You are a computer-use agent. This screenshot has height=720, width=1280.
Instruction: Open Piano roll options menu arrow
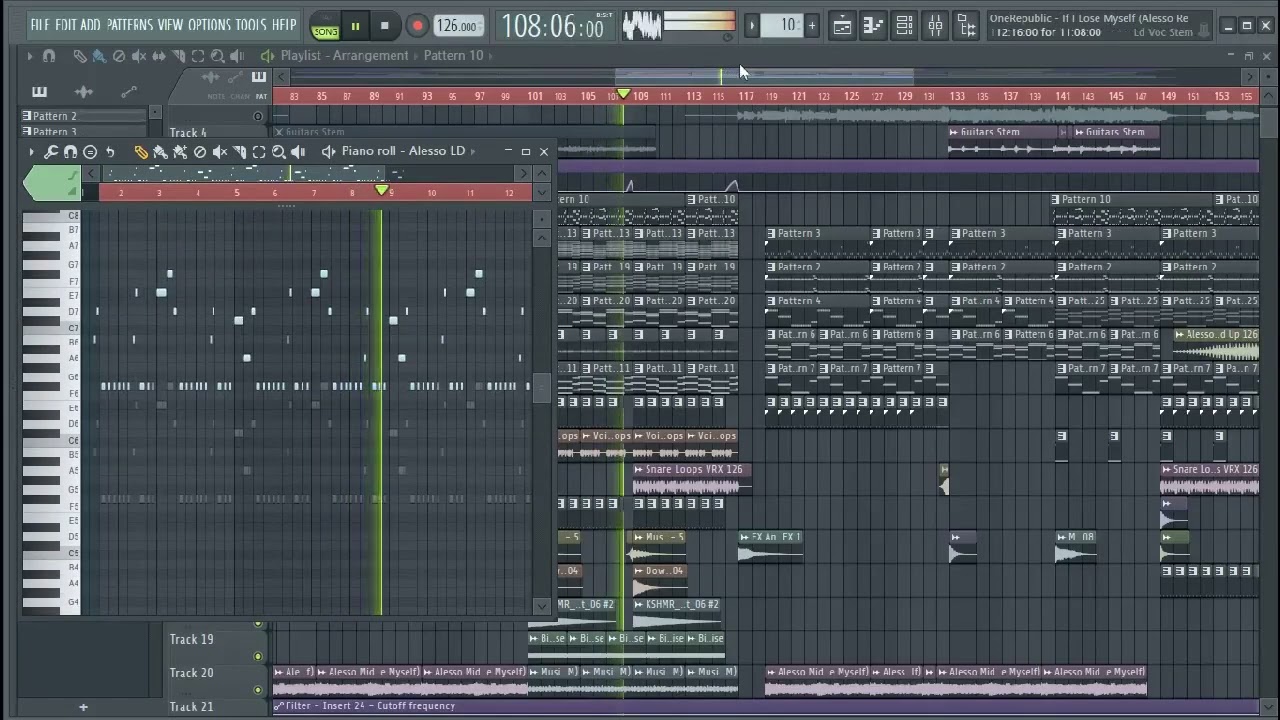(x=31, y=152)
